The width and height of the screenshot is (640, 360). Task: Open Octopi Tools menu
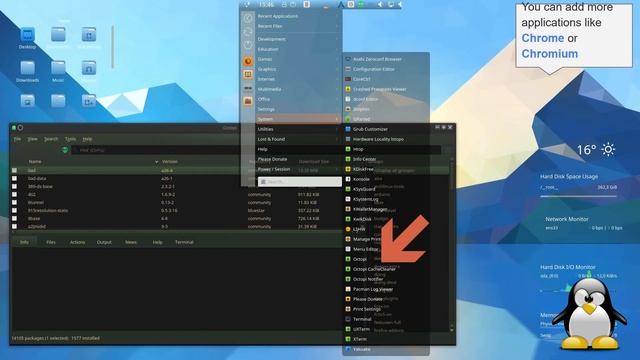pyautogui.click(x=70, y=139)
